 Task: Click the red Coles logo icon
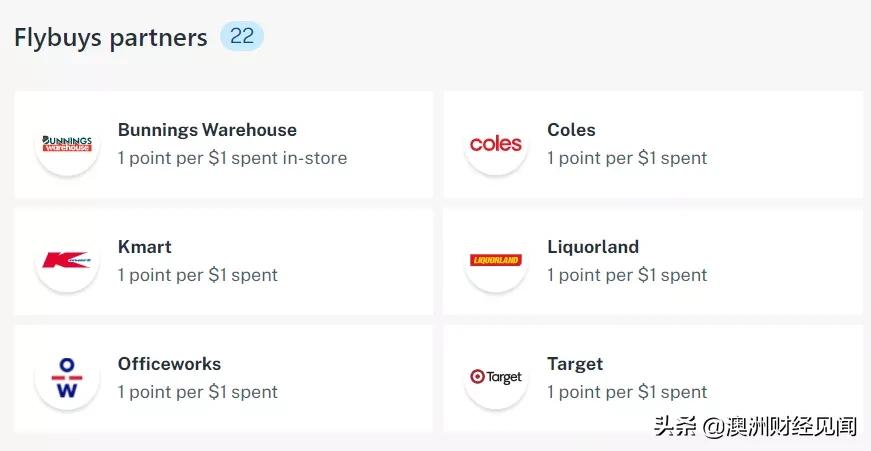(x=496, y=144)
